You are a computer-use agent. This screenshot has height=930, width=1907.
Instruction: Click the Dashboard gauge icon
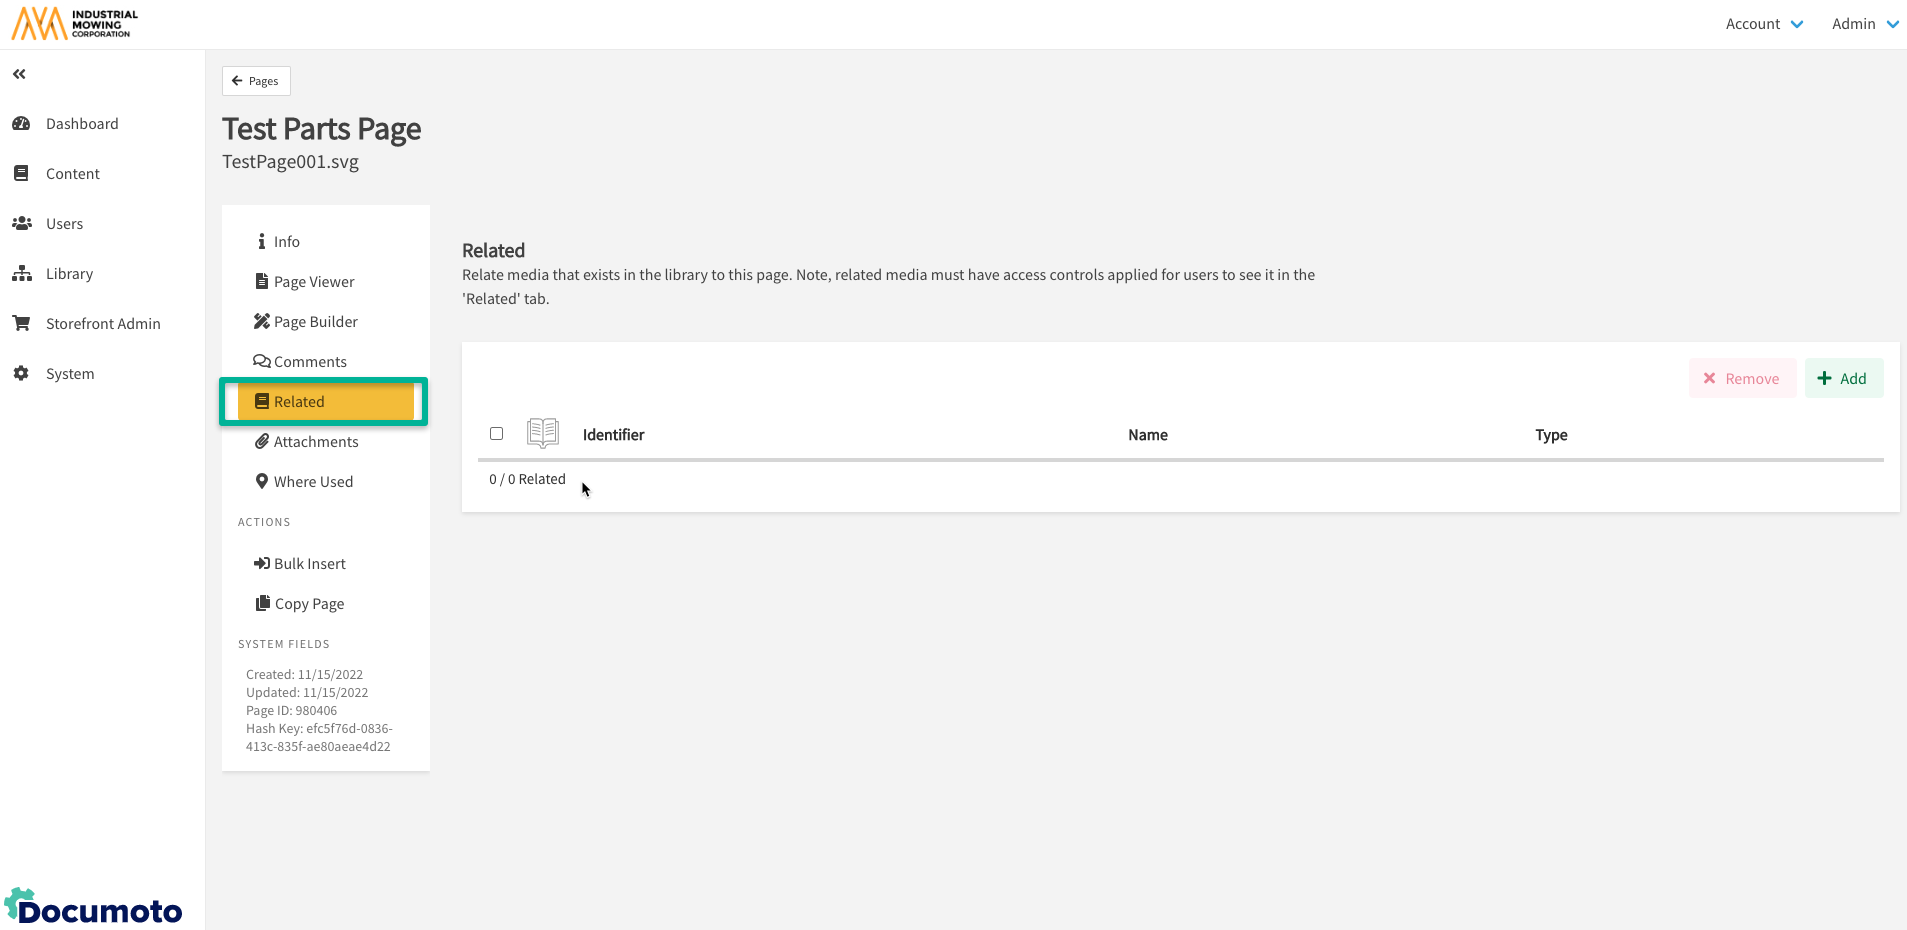(x=21, y=124)
